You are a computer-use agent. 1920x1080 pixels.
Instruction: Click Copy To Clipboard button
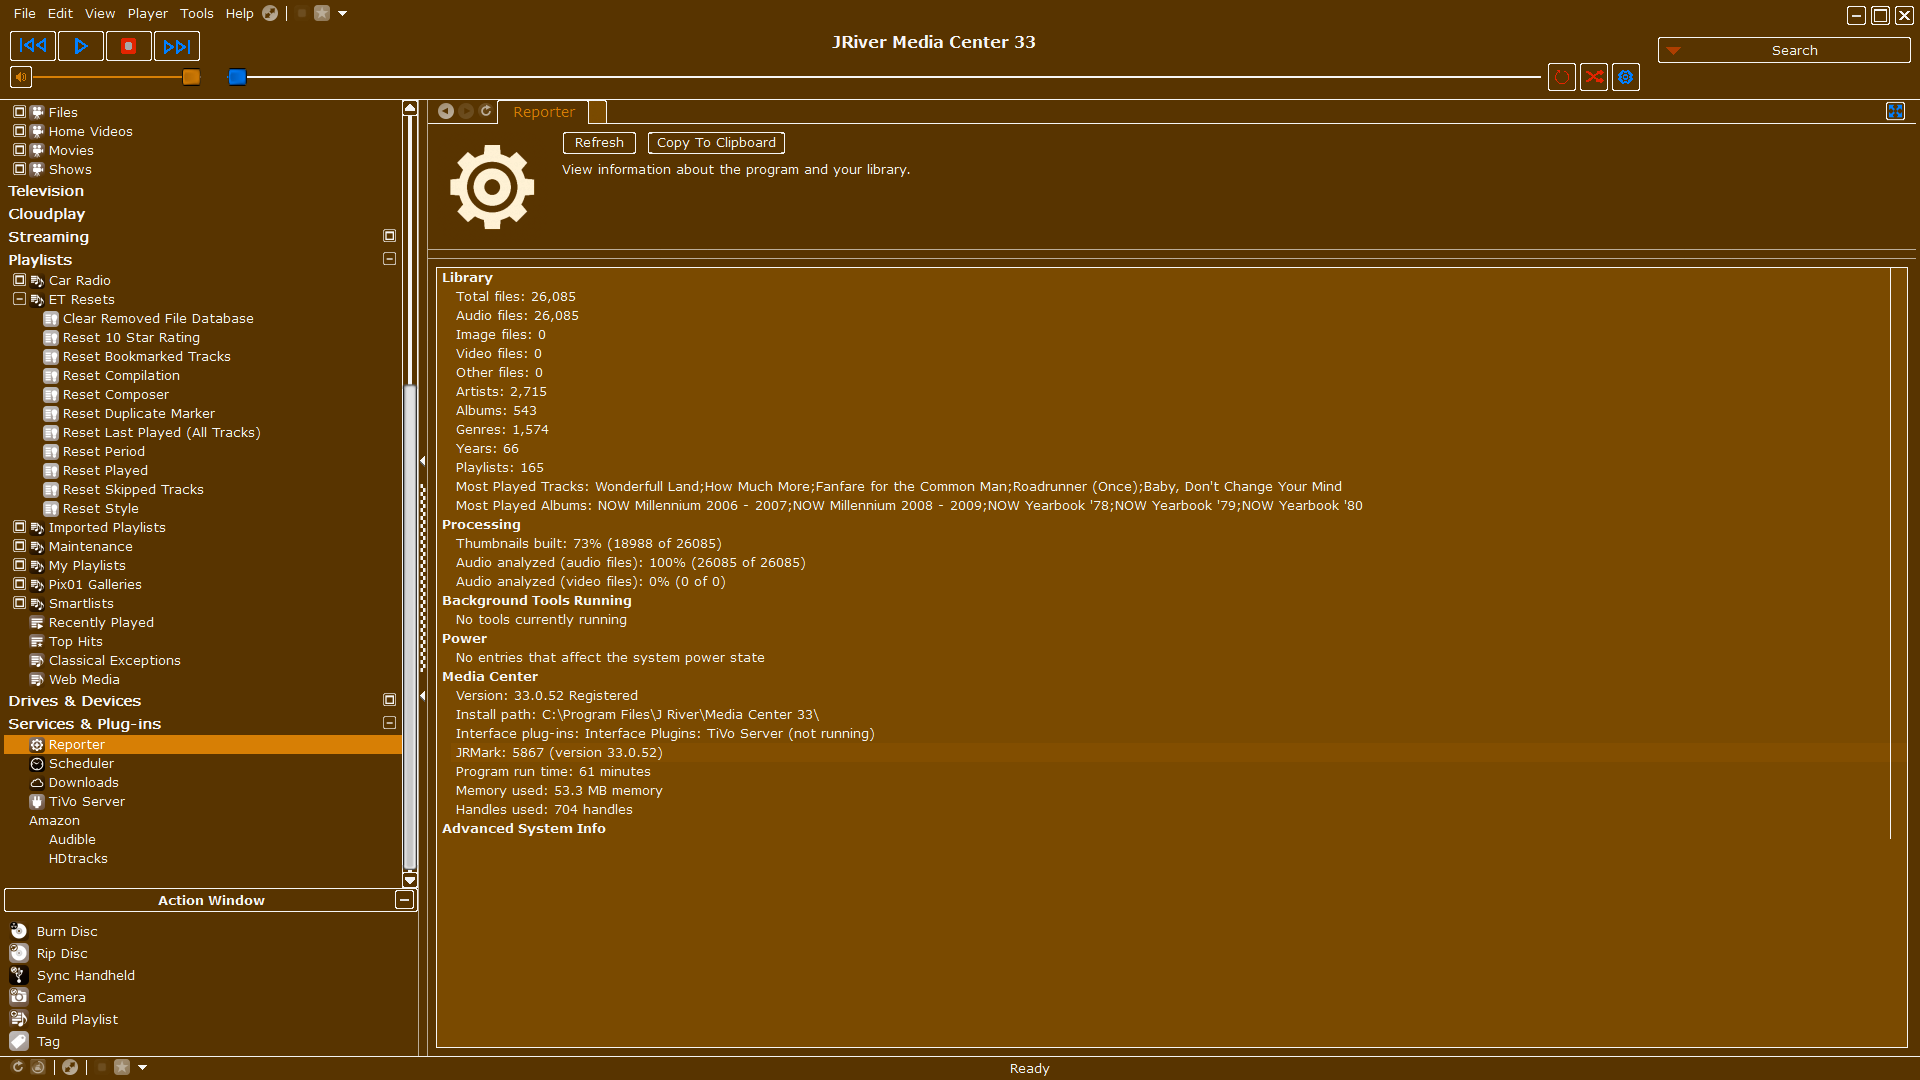[x=716, y=143]
